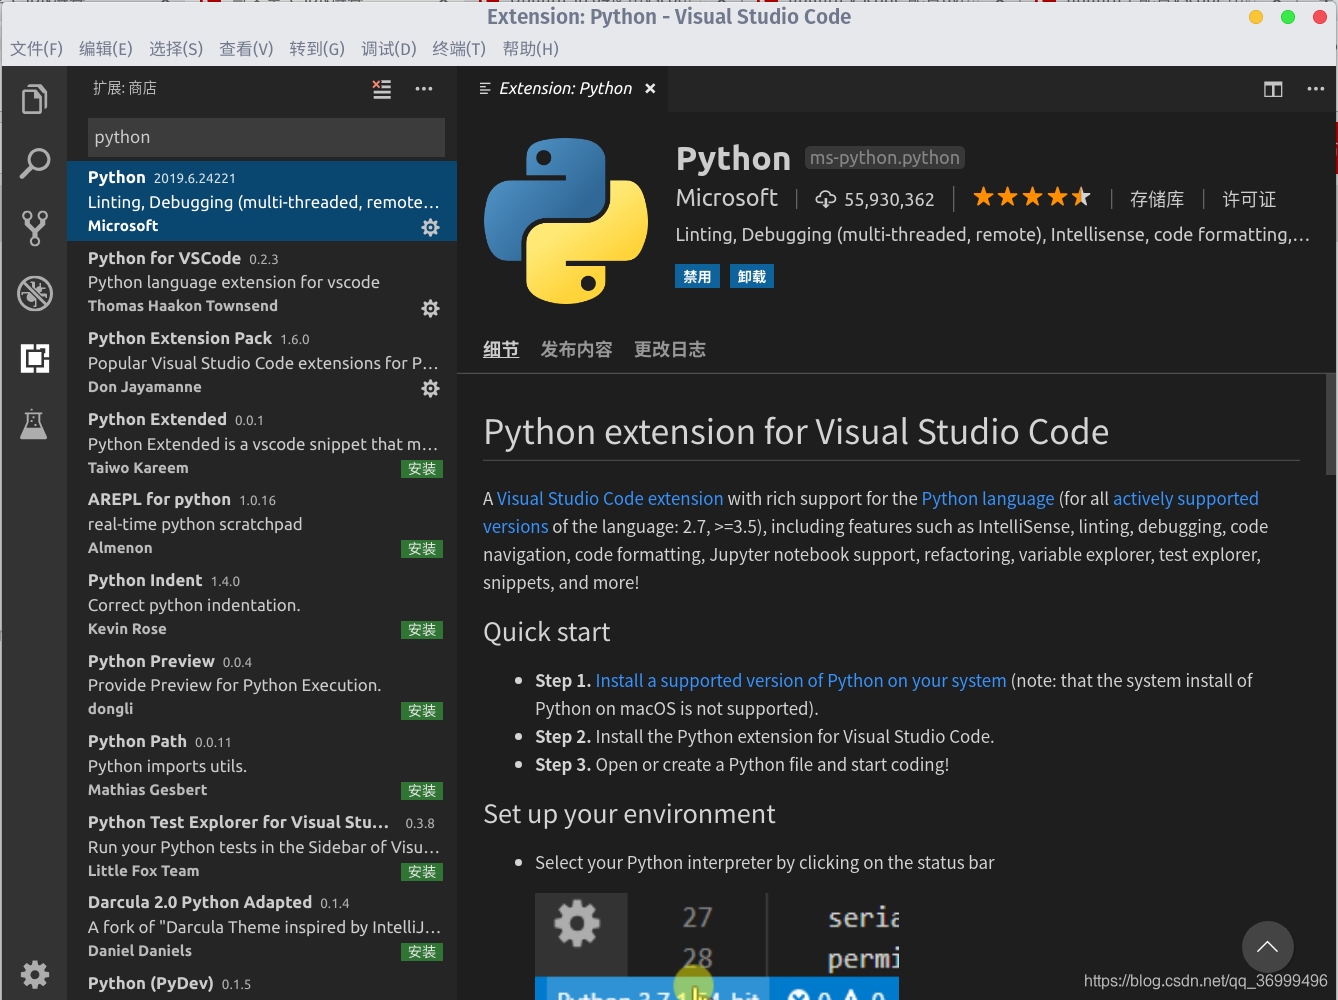
Task: Open the 选择(S) menu
Action: tap(176, 49)
